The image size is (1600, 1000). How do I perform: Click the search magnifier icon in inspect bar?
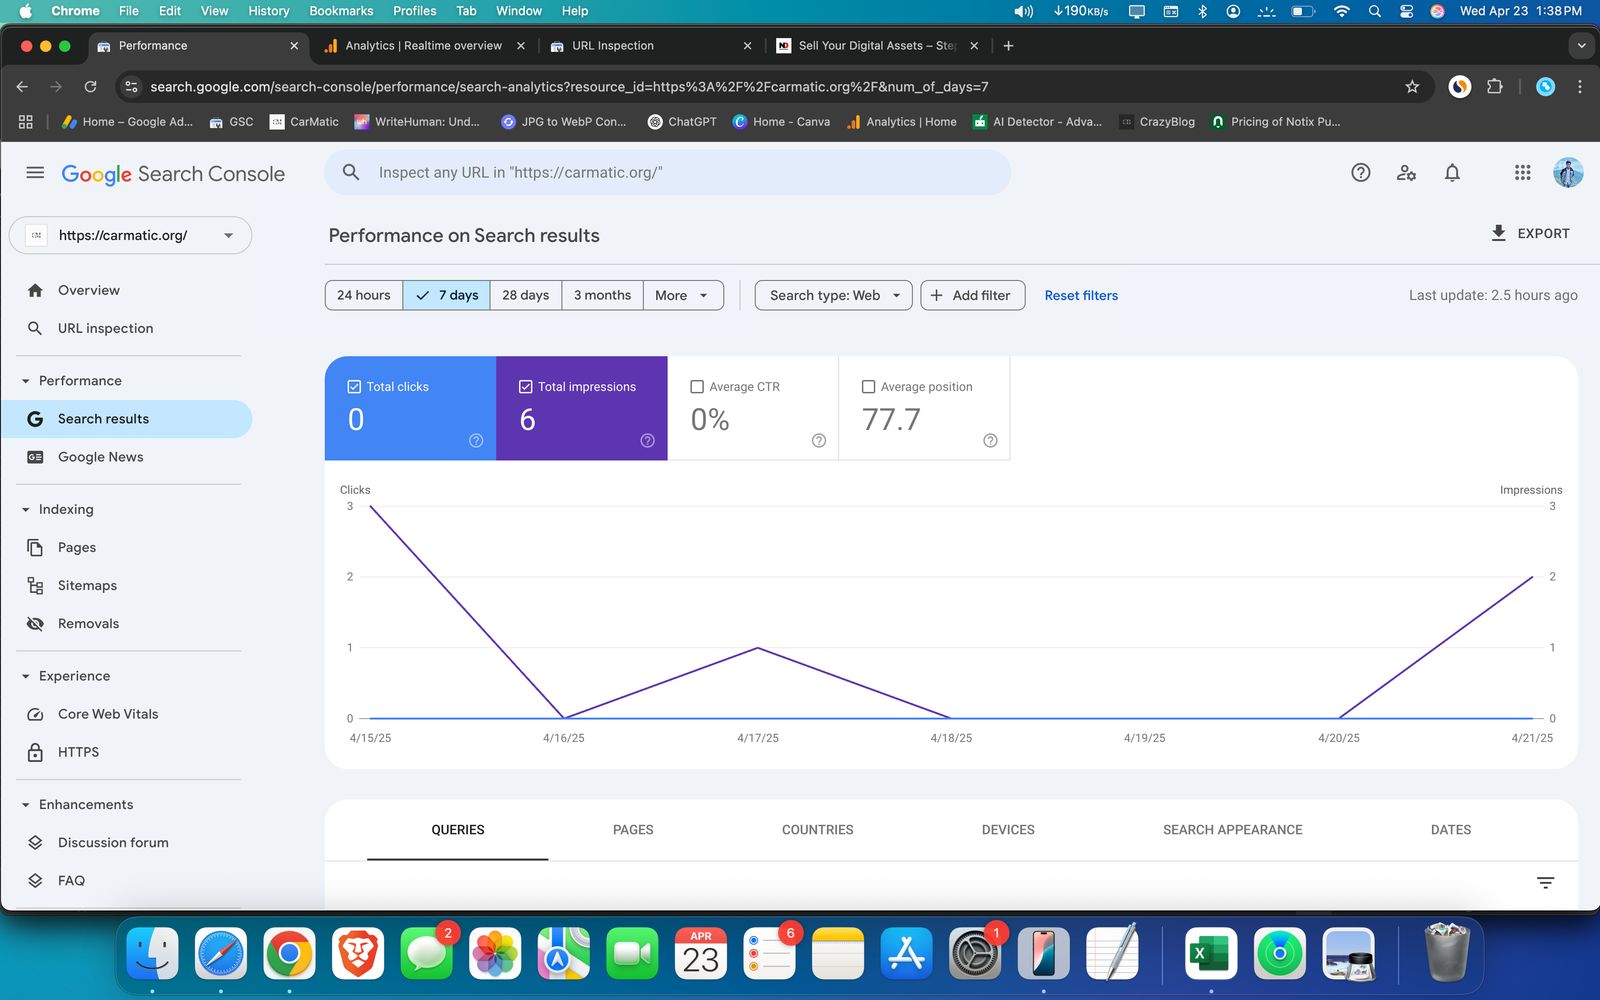[x=351, y=173]
